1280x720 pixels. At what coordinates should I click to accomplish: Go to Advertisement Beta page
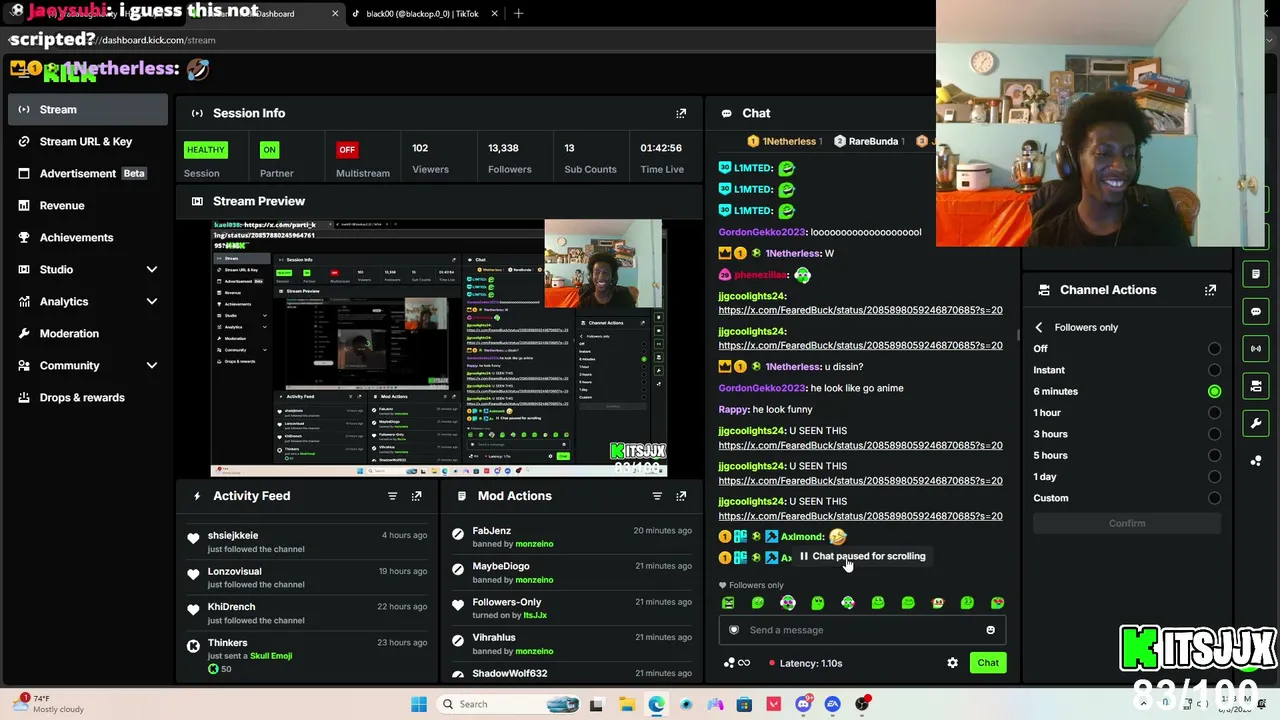pyautogui.click(x=88, y=173)
